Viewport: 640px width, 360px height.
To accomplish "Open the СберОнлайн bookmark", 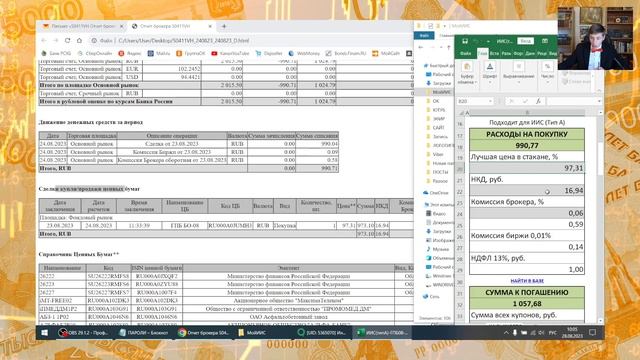I will 95,53.
